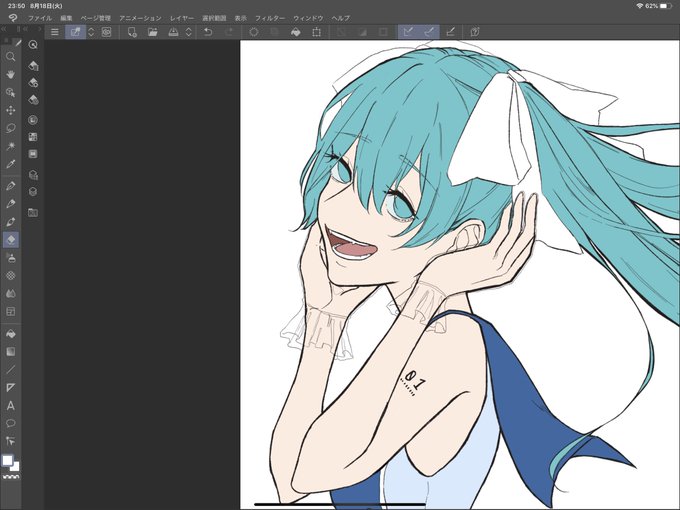Click sub drawing color swatch

click(16, 467)
